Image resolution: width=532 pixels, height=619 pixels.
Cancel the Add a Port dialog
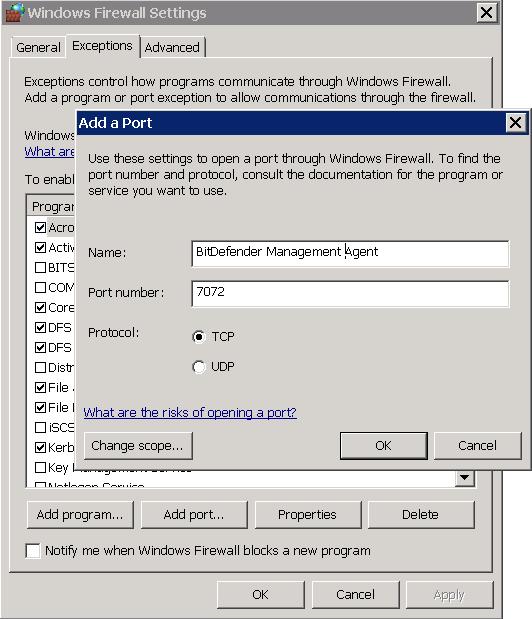click(x=478, y=446)
